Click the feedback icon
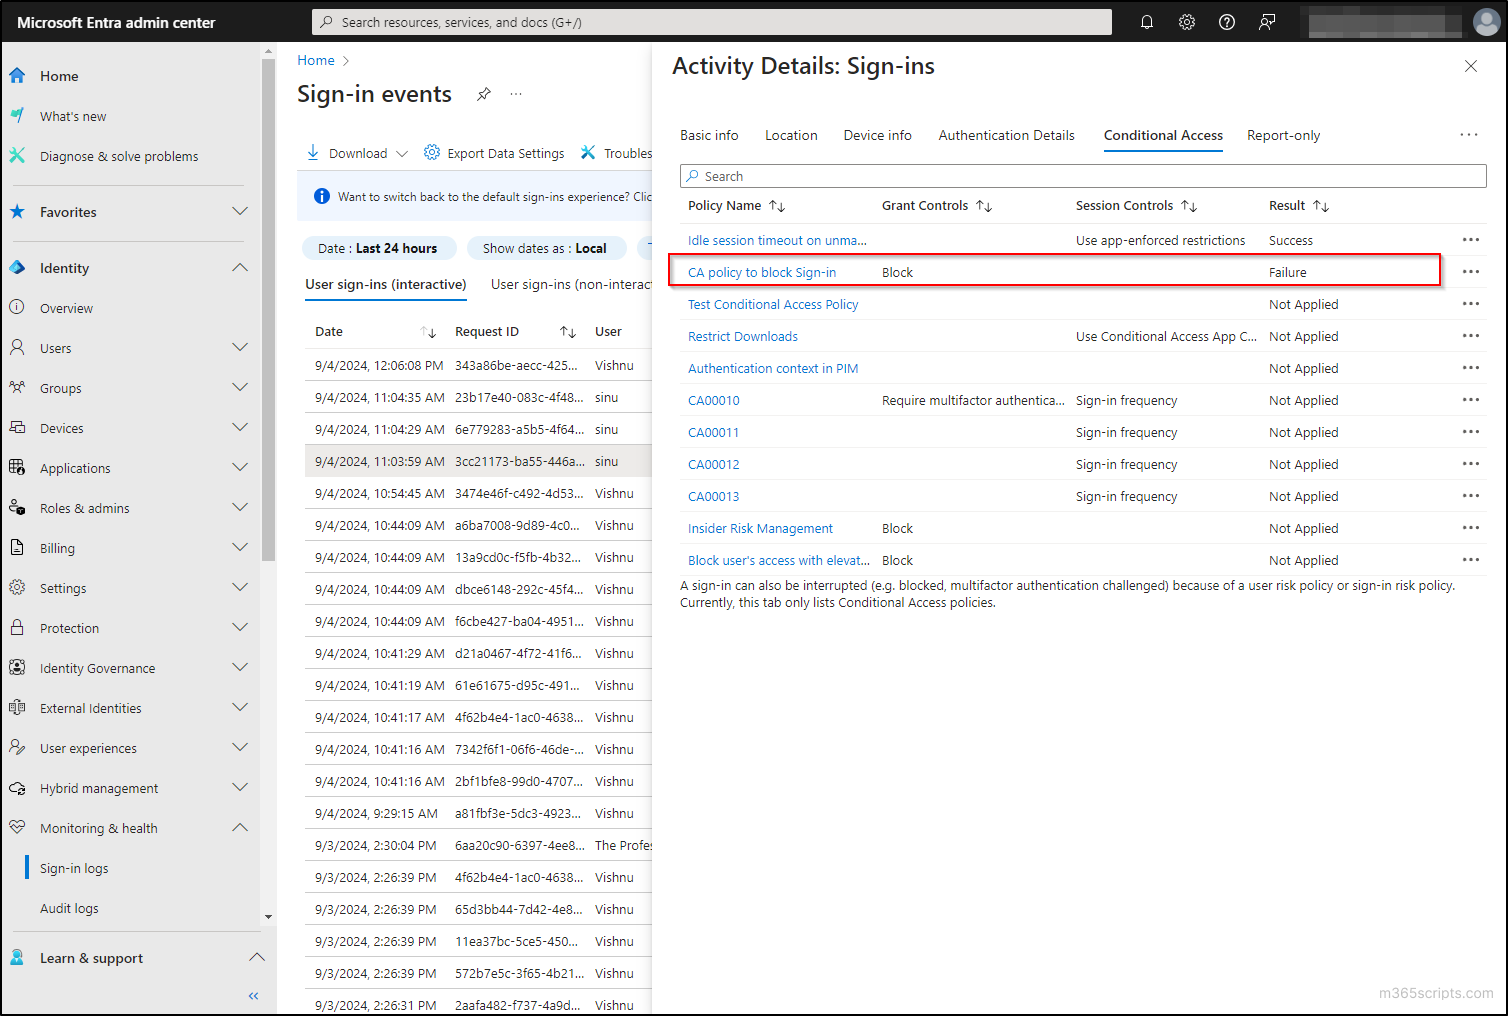Viewport: 1508px width, 1016px height. coord(1267,21)
